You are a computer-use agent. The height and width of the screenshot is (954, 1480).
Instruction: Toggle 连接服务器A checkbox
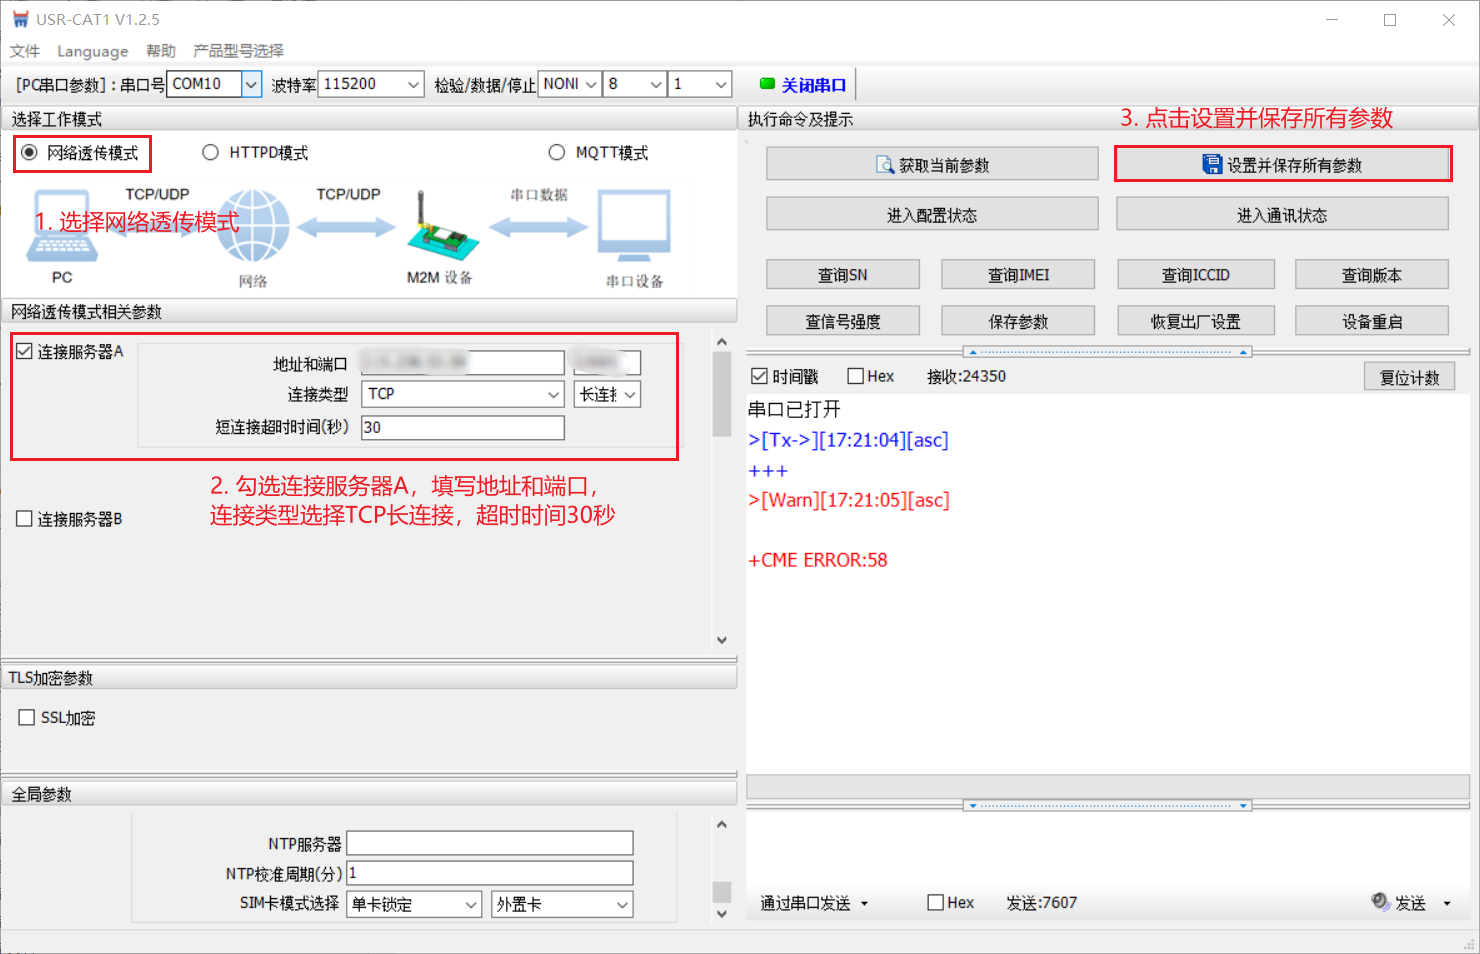(25, 351)
